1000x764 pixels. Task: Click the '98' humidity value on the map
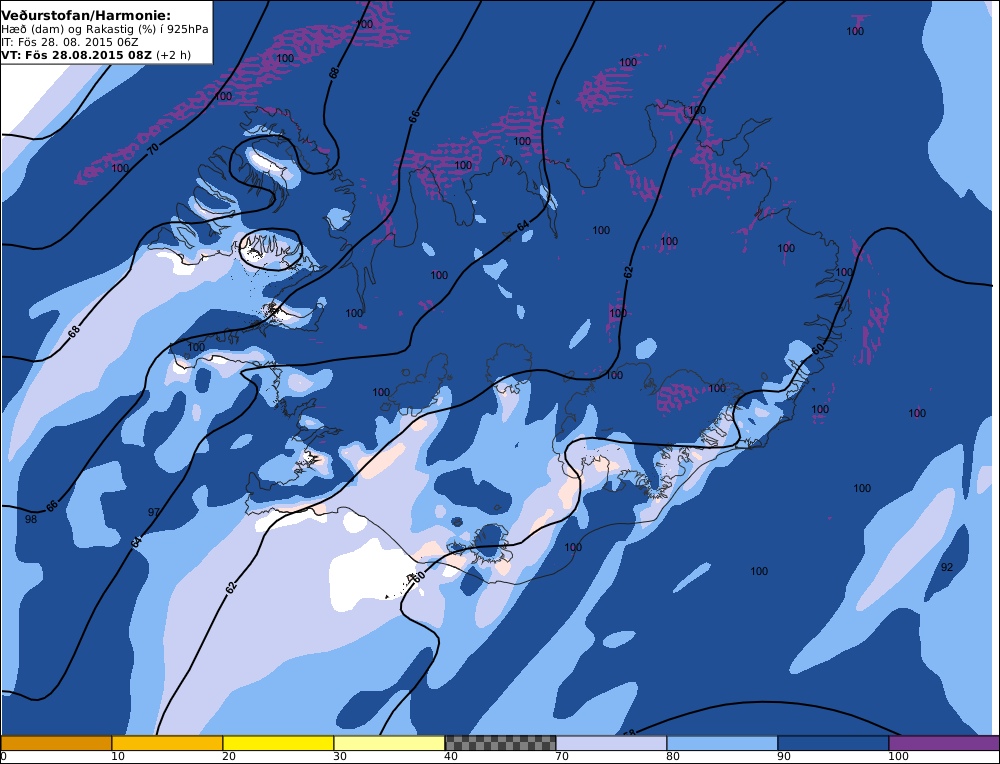[31, 519]
